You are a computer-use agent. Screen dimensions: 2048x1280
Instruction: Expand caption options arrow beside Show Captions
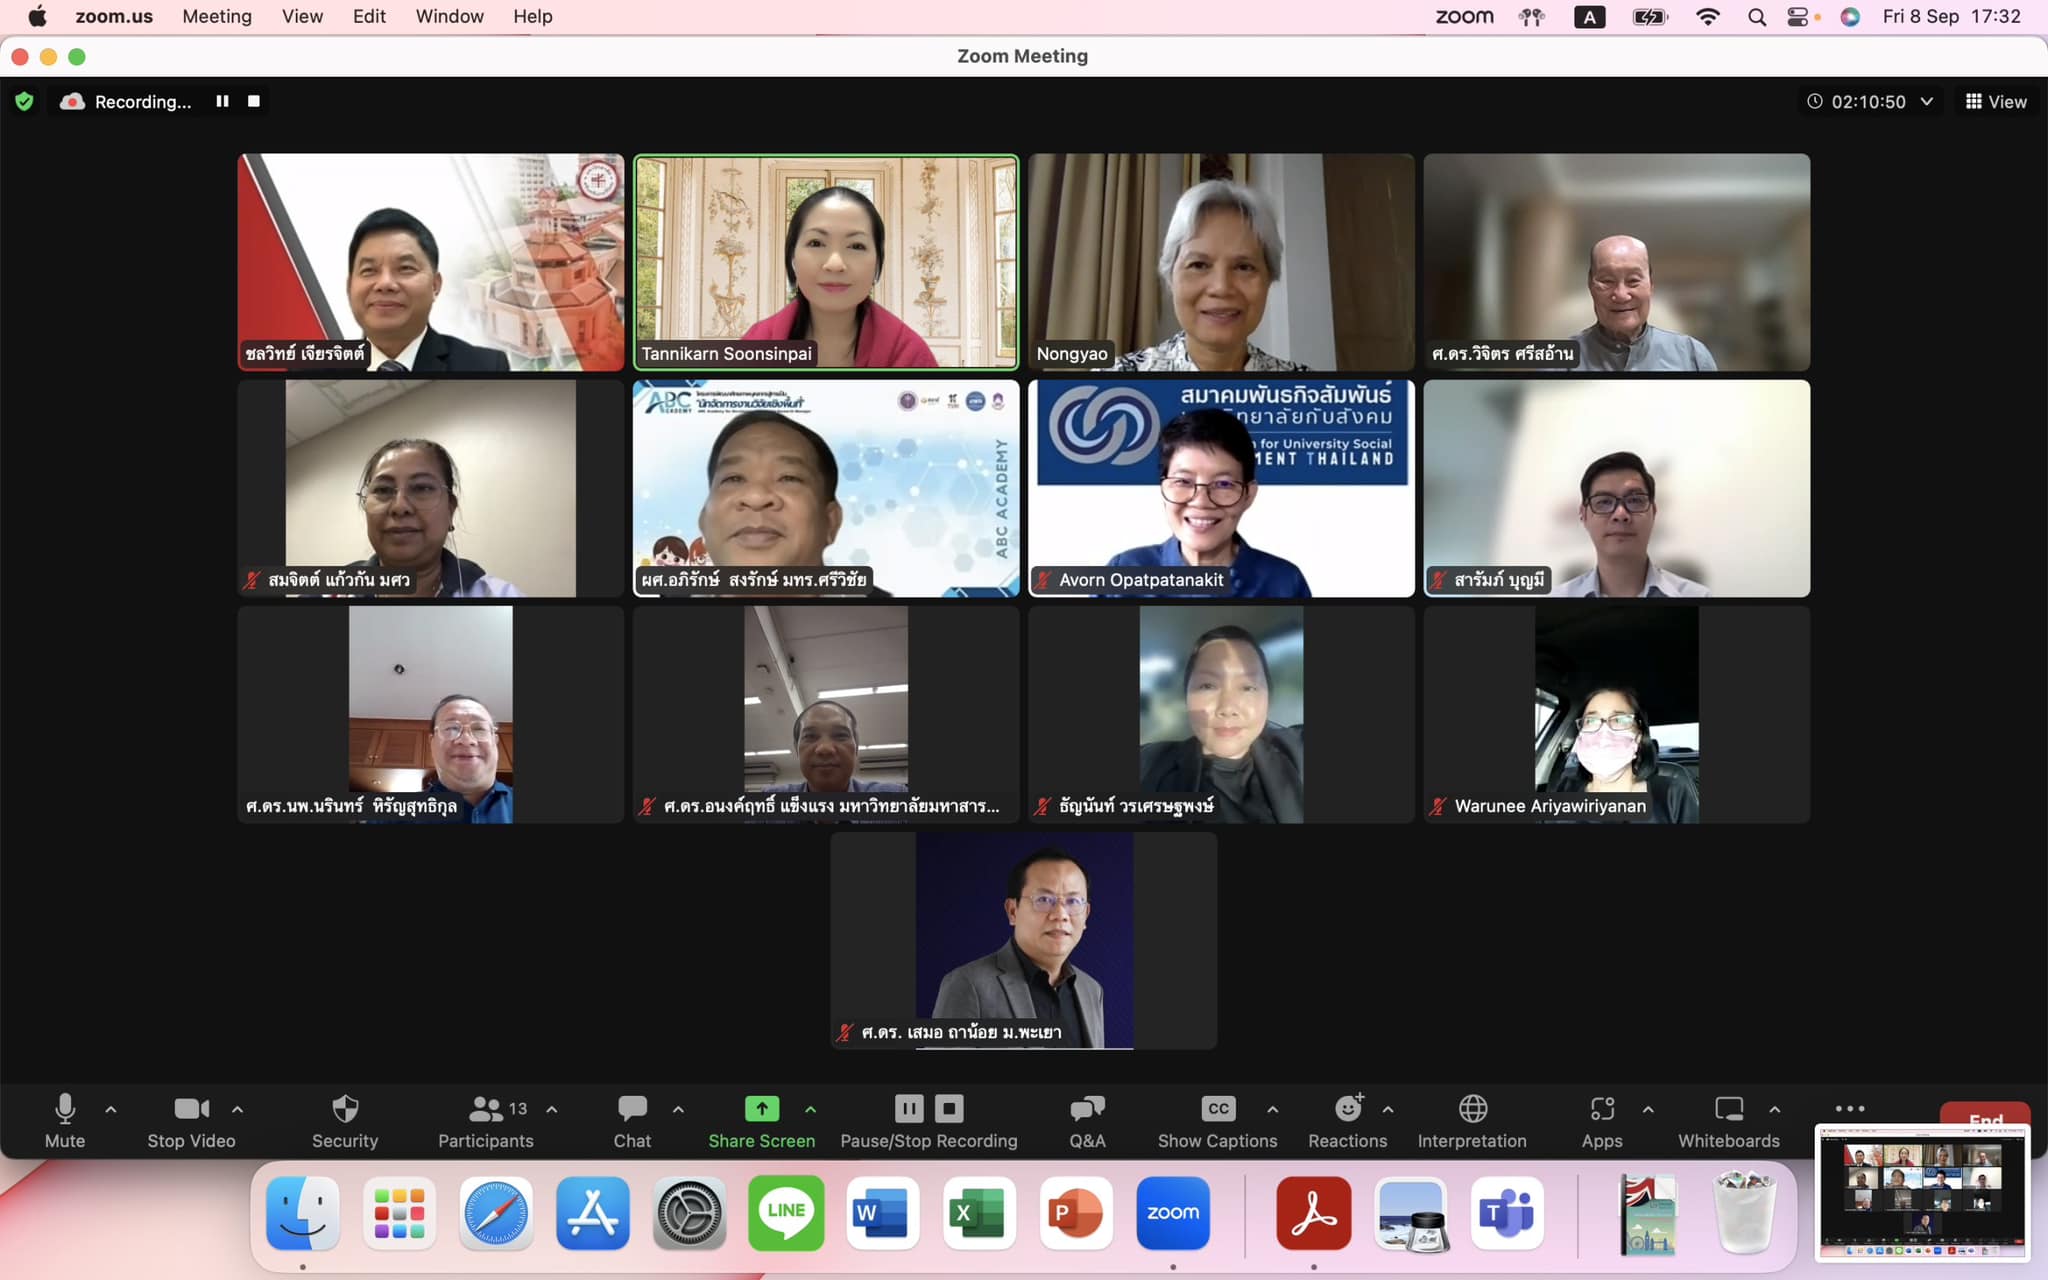[1272, 1109]
